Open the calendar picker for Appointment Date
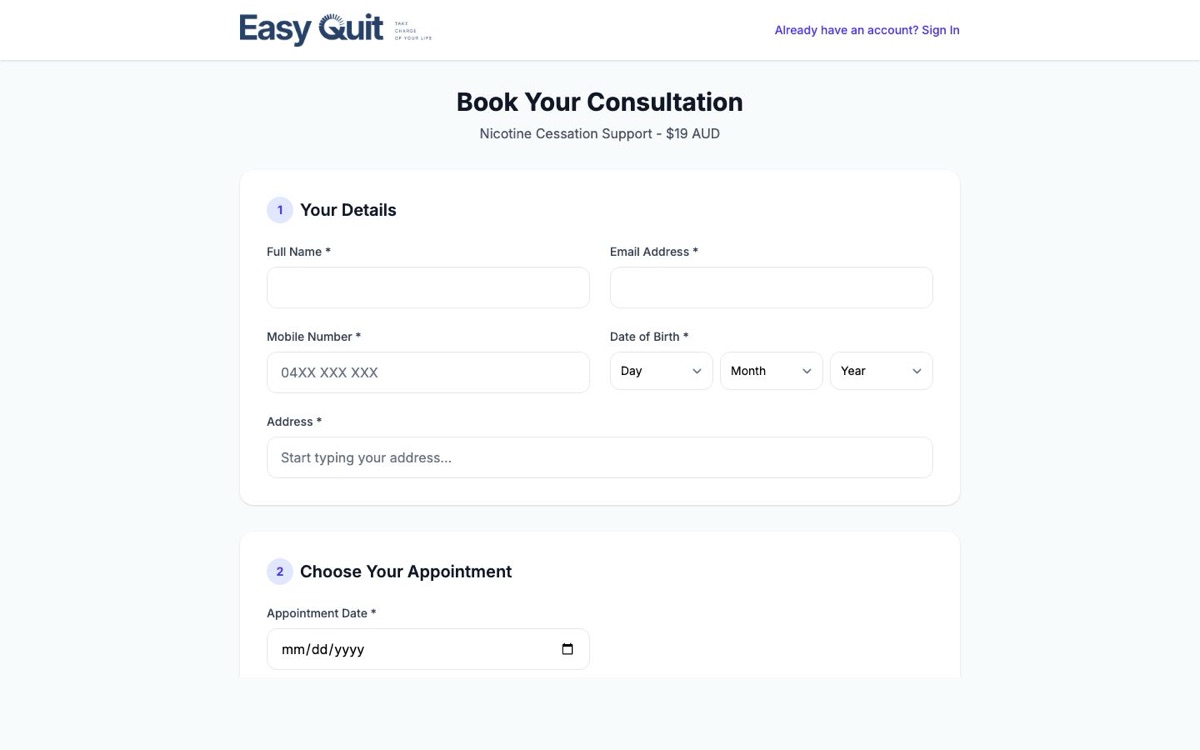1200x750 pixels. coord(567,649)
